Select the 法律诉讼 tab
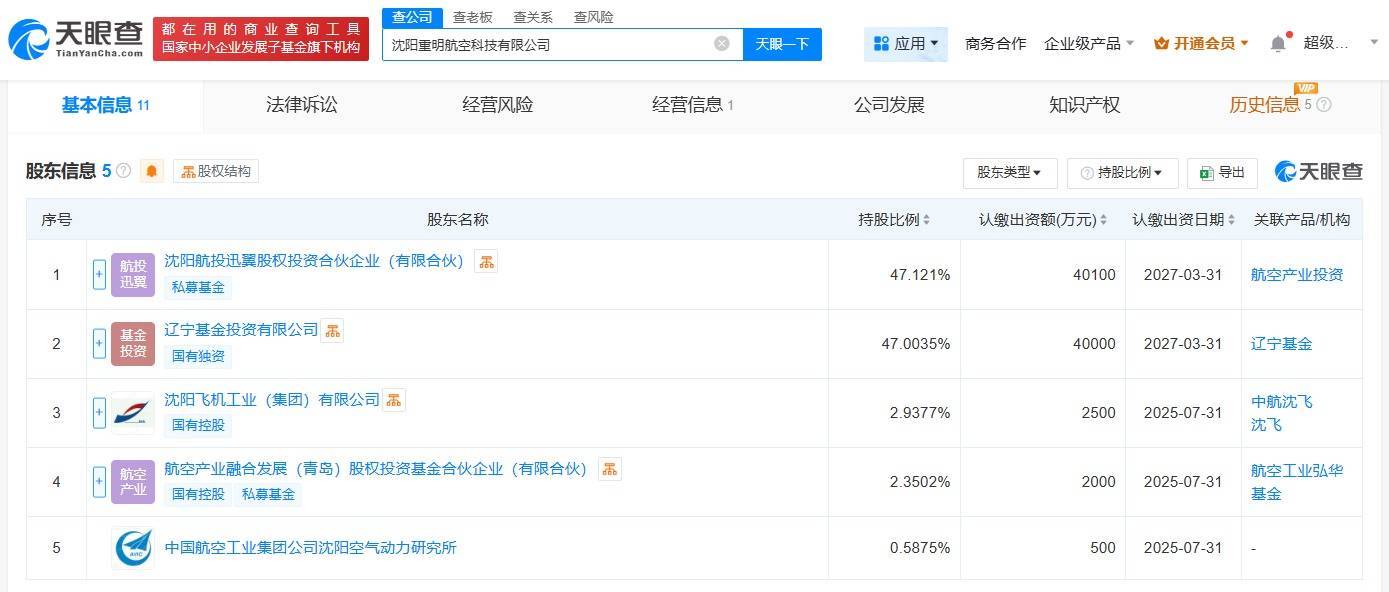This screenshot has width=1389, height=592. tap(302, 105)
